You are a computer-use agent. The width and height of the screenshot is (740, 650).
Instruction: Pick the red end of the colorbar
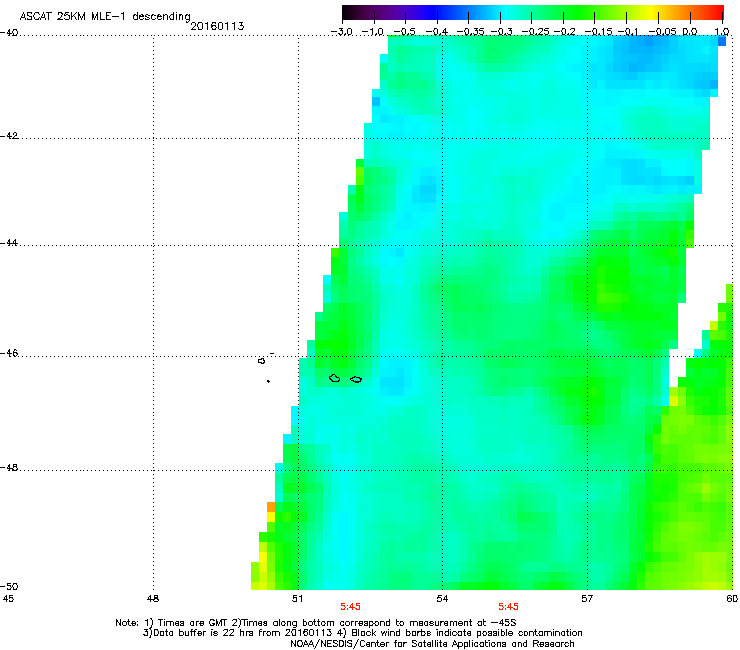click(x=717, y=12)
